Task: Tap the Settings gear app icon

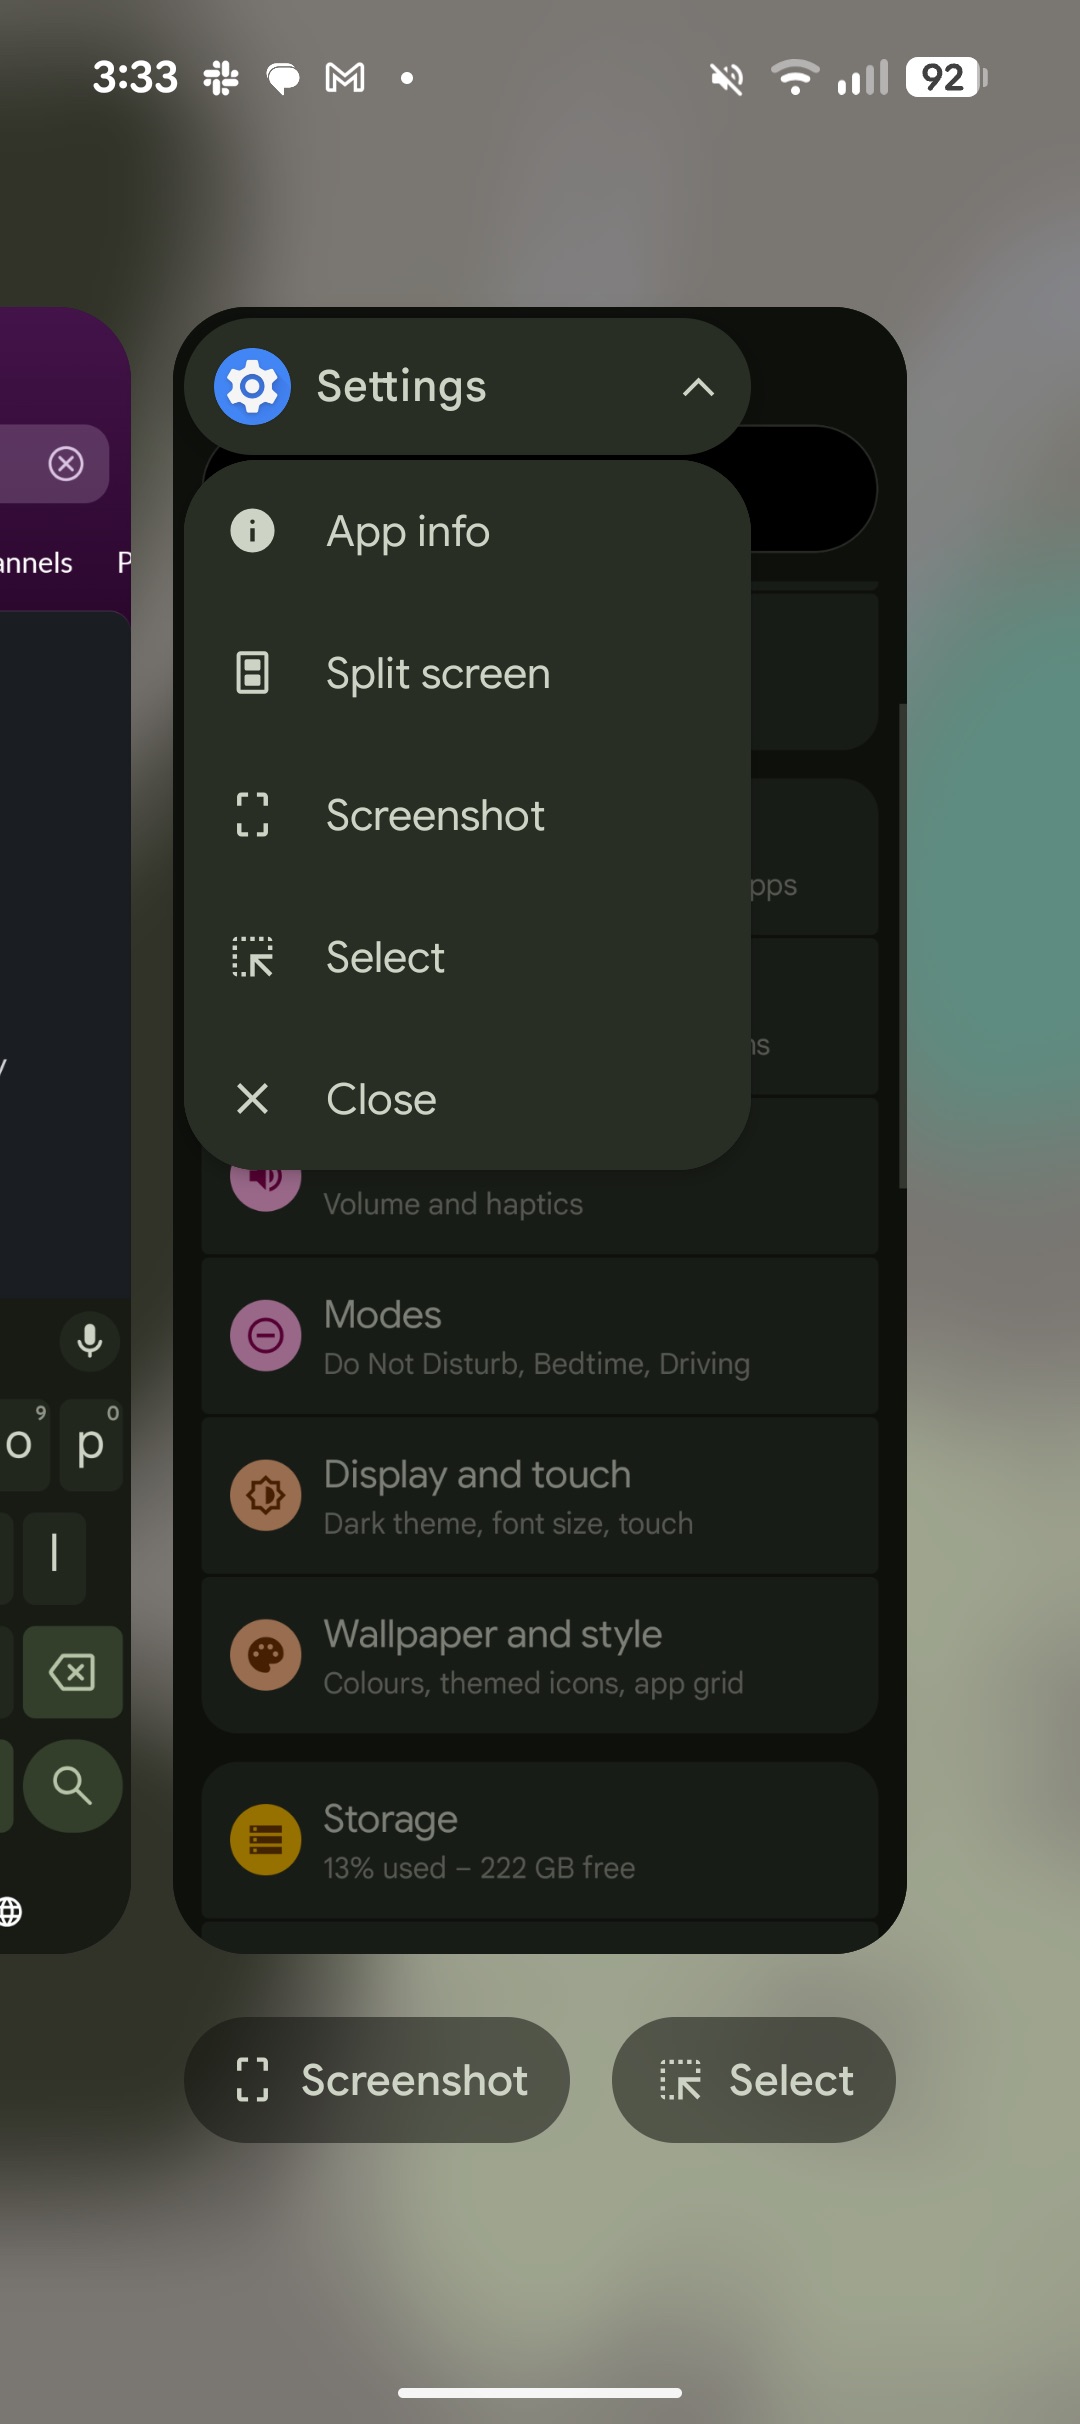Action: click(252, 387)
